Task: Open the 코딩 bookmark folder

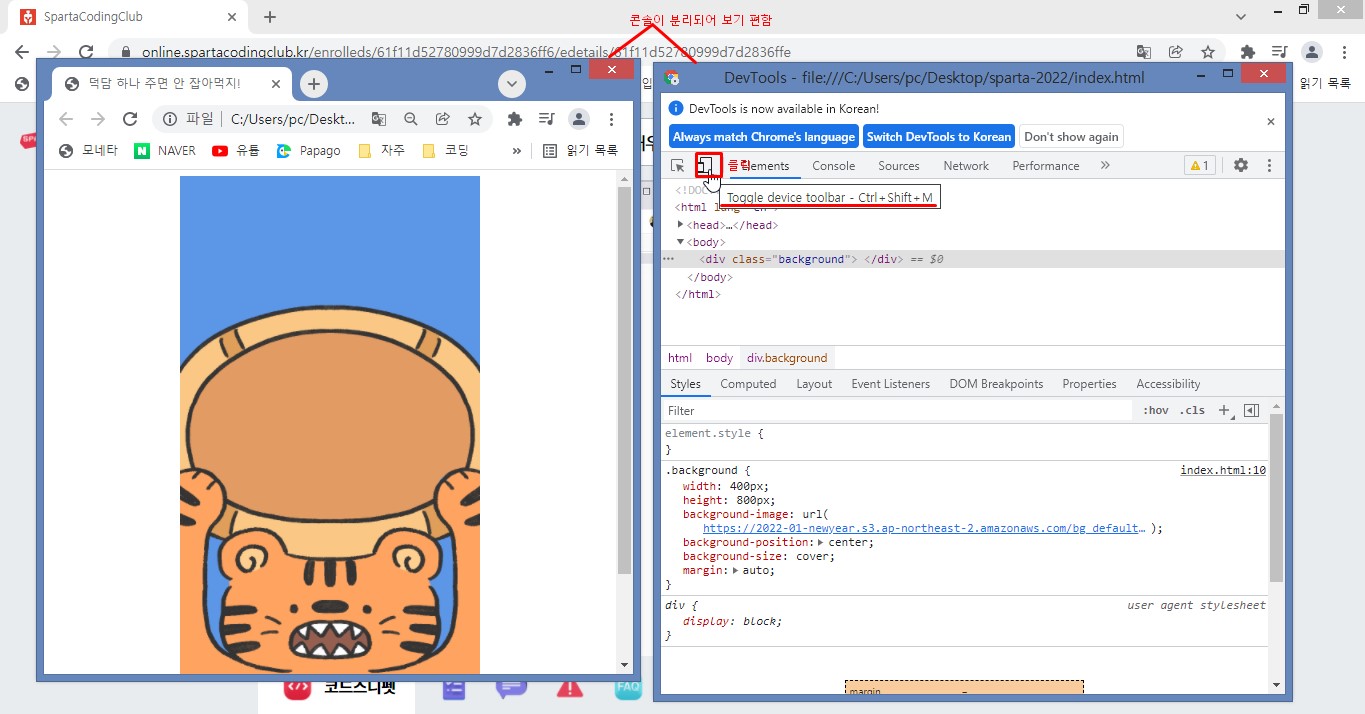Action: [x=445, y=151]
